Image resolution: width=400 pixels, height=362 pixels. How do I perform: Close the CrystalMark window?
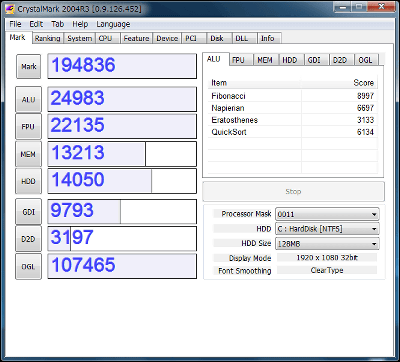tap(381, 7)
